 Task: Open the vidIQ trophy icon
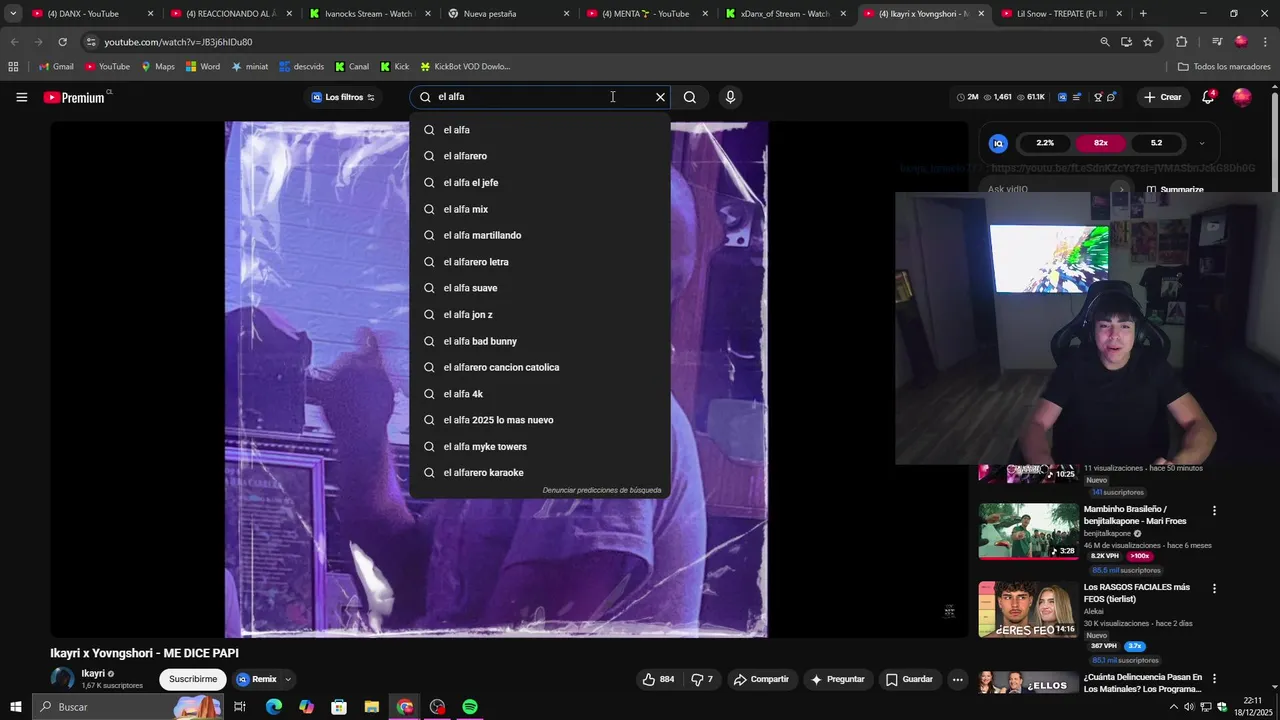pos(1098,97)
